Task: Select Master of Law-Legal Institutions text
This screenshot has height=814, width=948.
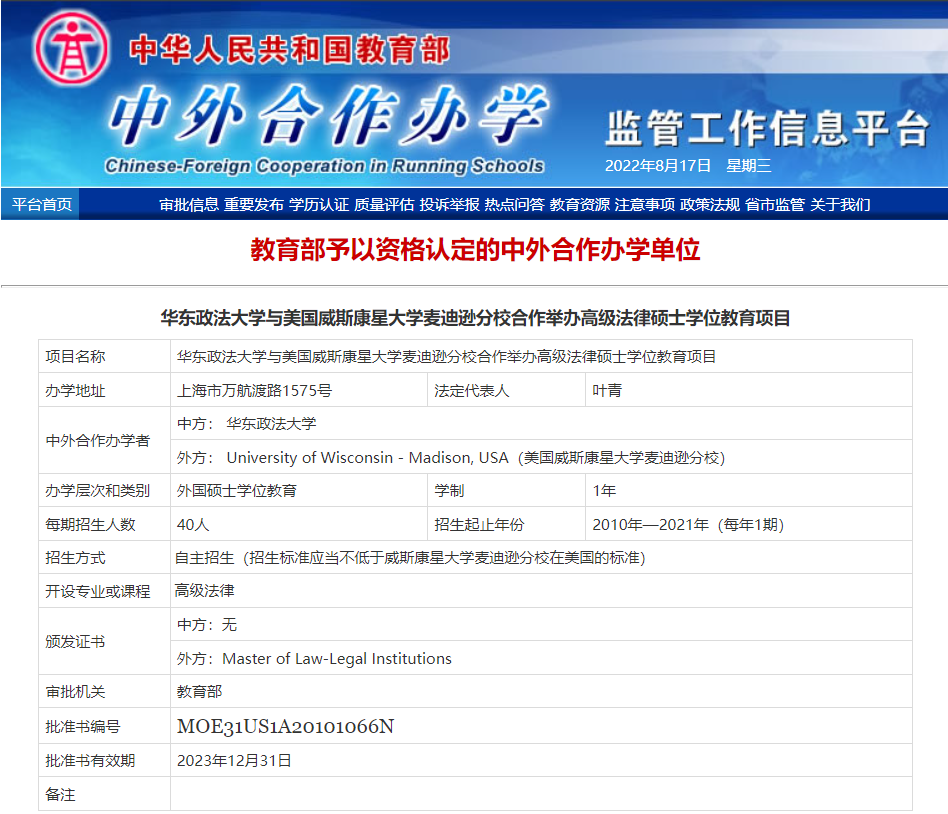Action: tap(337, 659)
